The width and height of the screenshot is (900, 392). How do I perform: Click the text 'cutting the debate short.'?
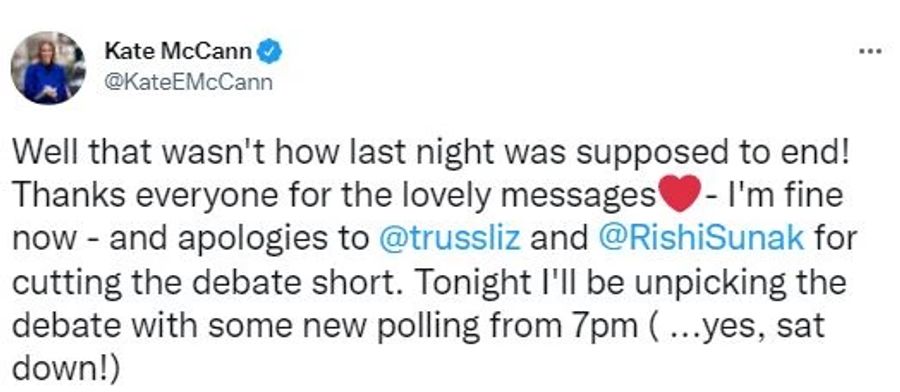(204, 282)
